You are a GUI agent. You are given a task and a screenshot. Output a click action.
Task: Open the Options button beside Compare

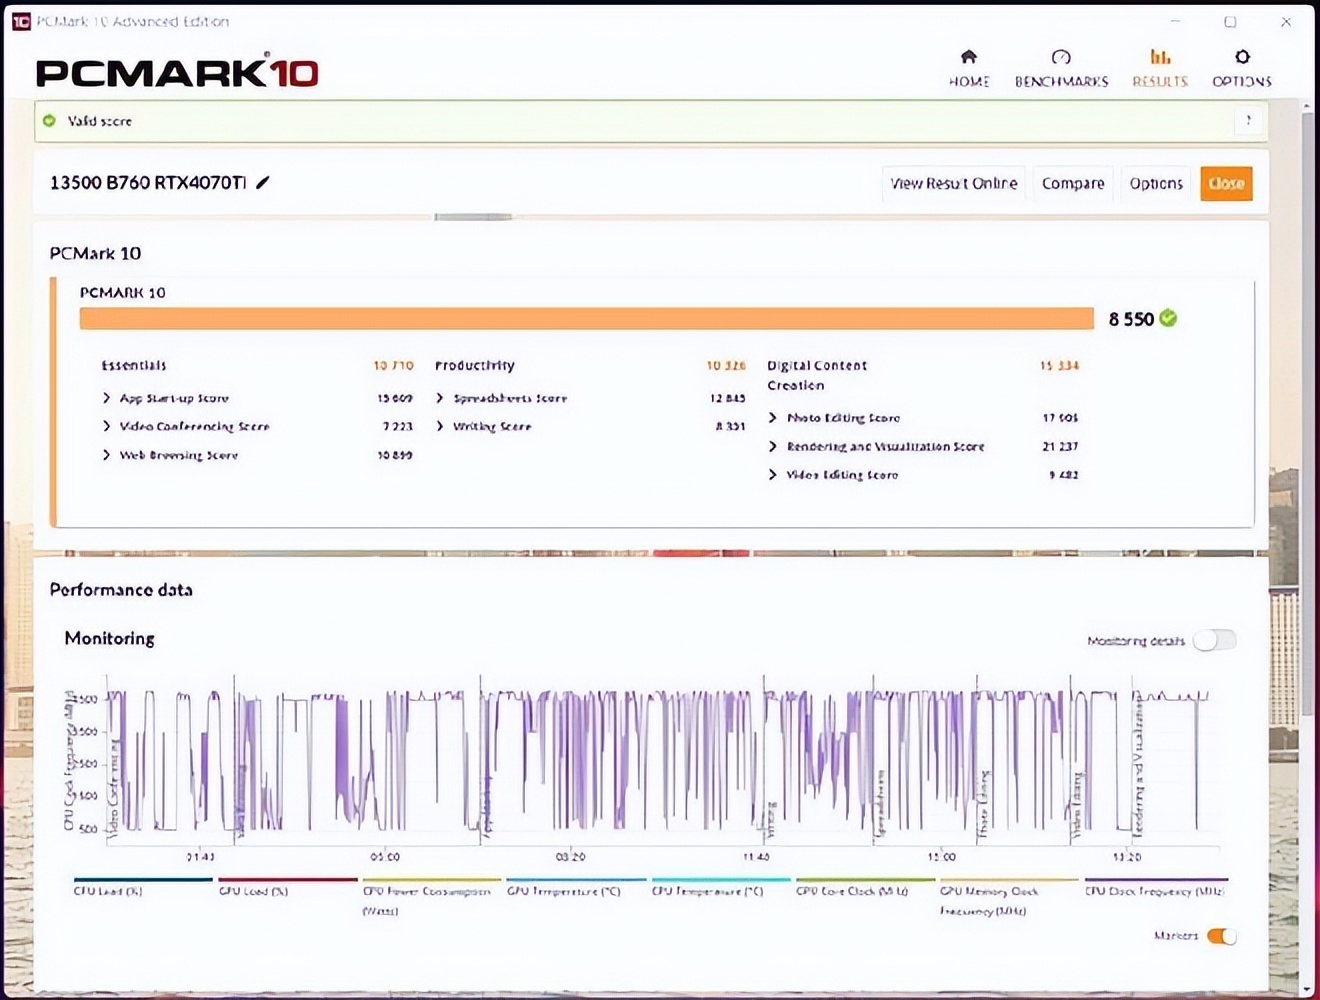1156,183
